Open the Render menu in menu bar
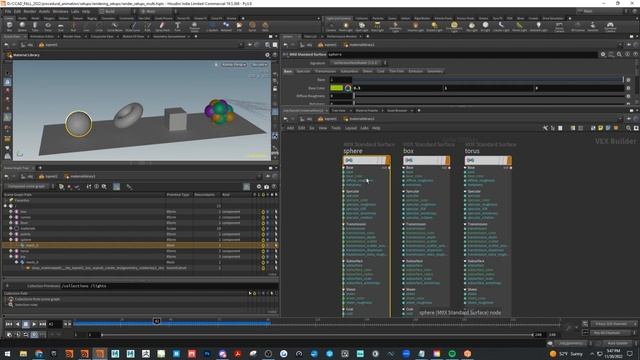Image resolution: width=640 pixels, height=360 pixels. pyautogui.click(x=29, y=11)
